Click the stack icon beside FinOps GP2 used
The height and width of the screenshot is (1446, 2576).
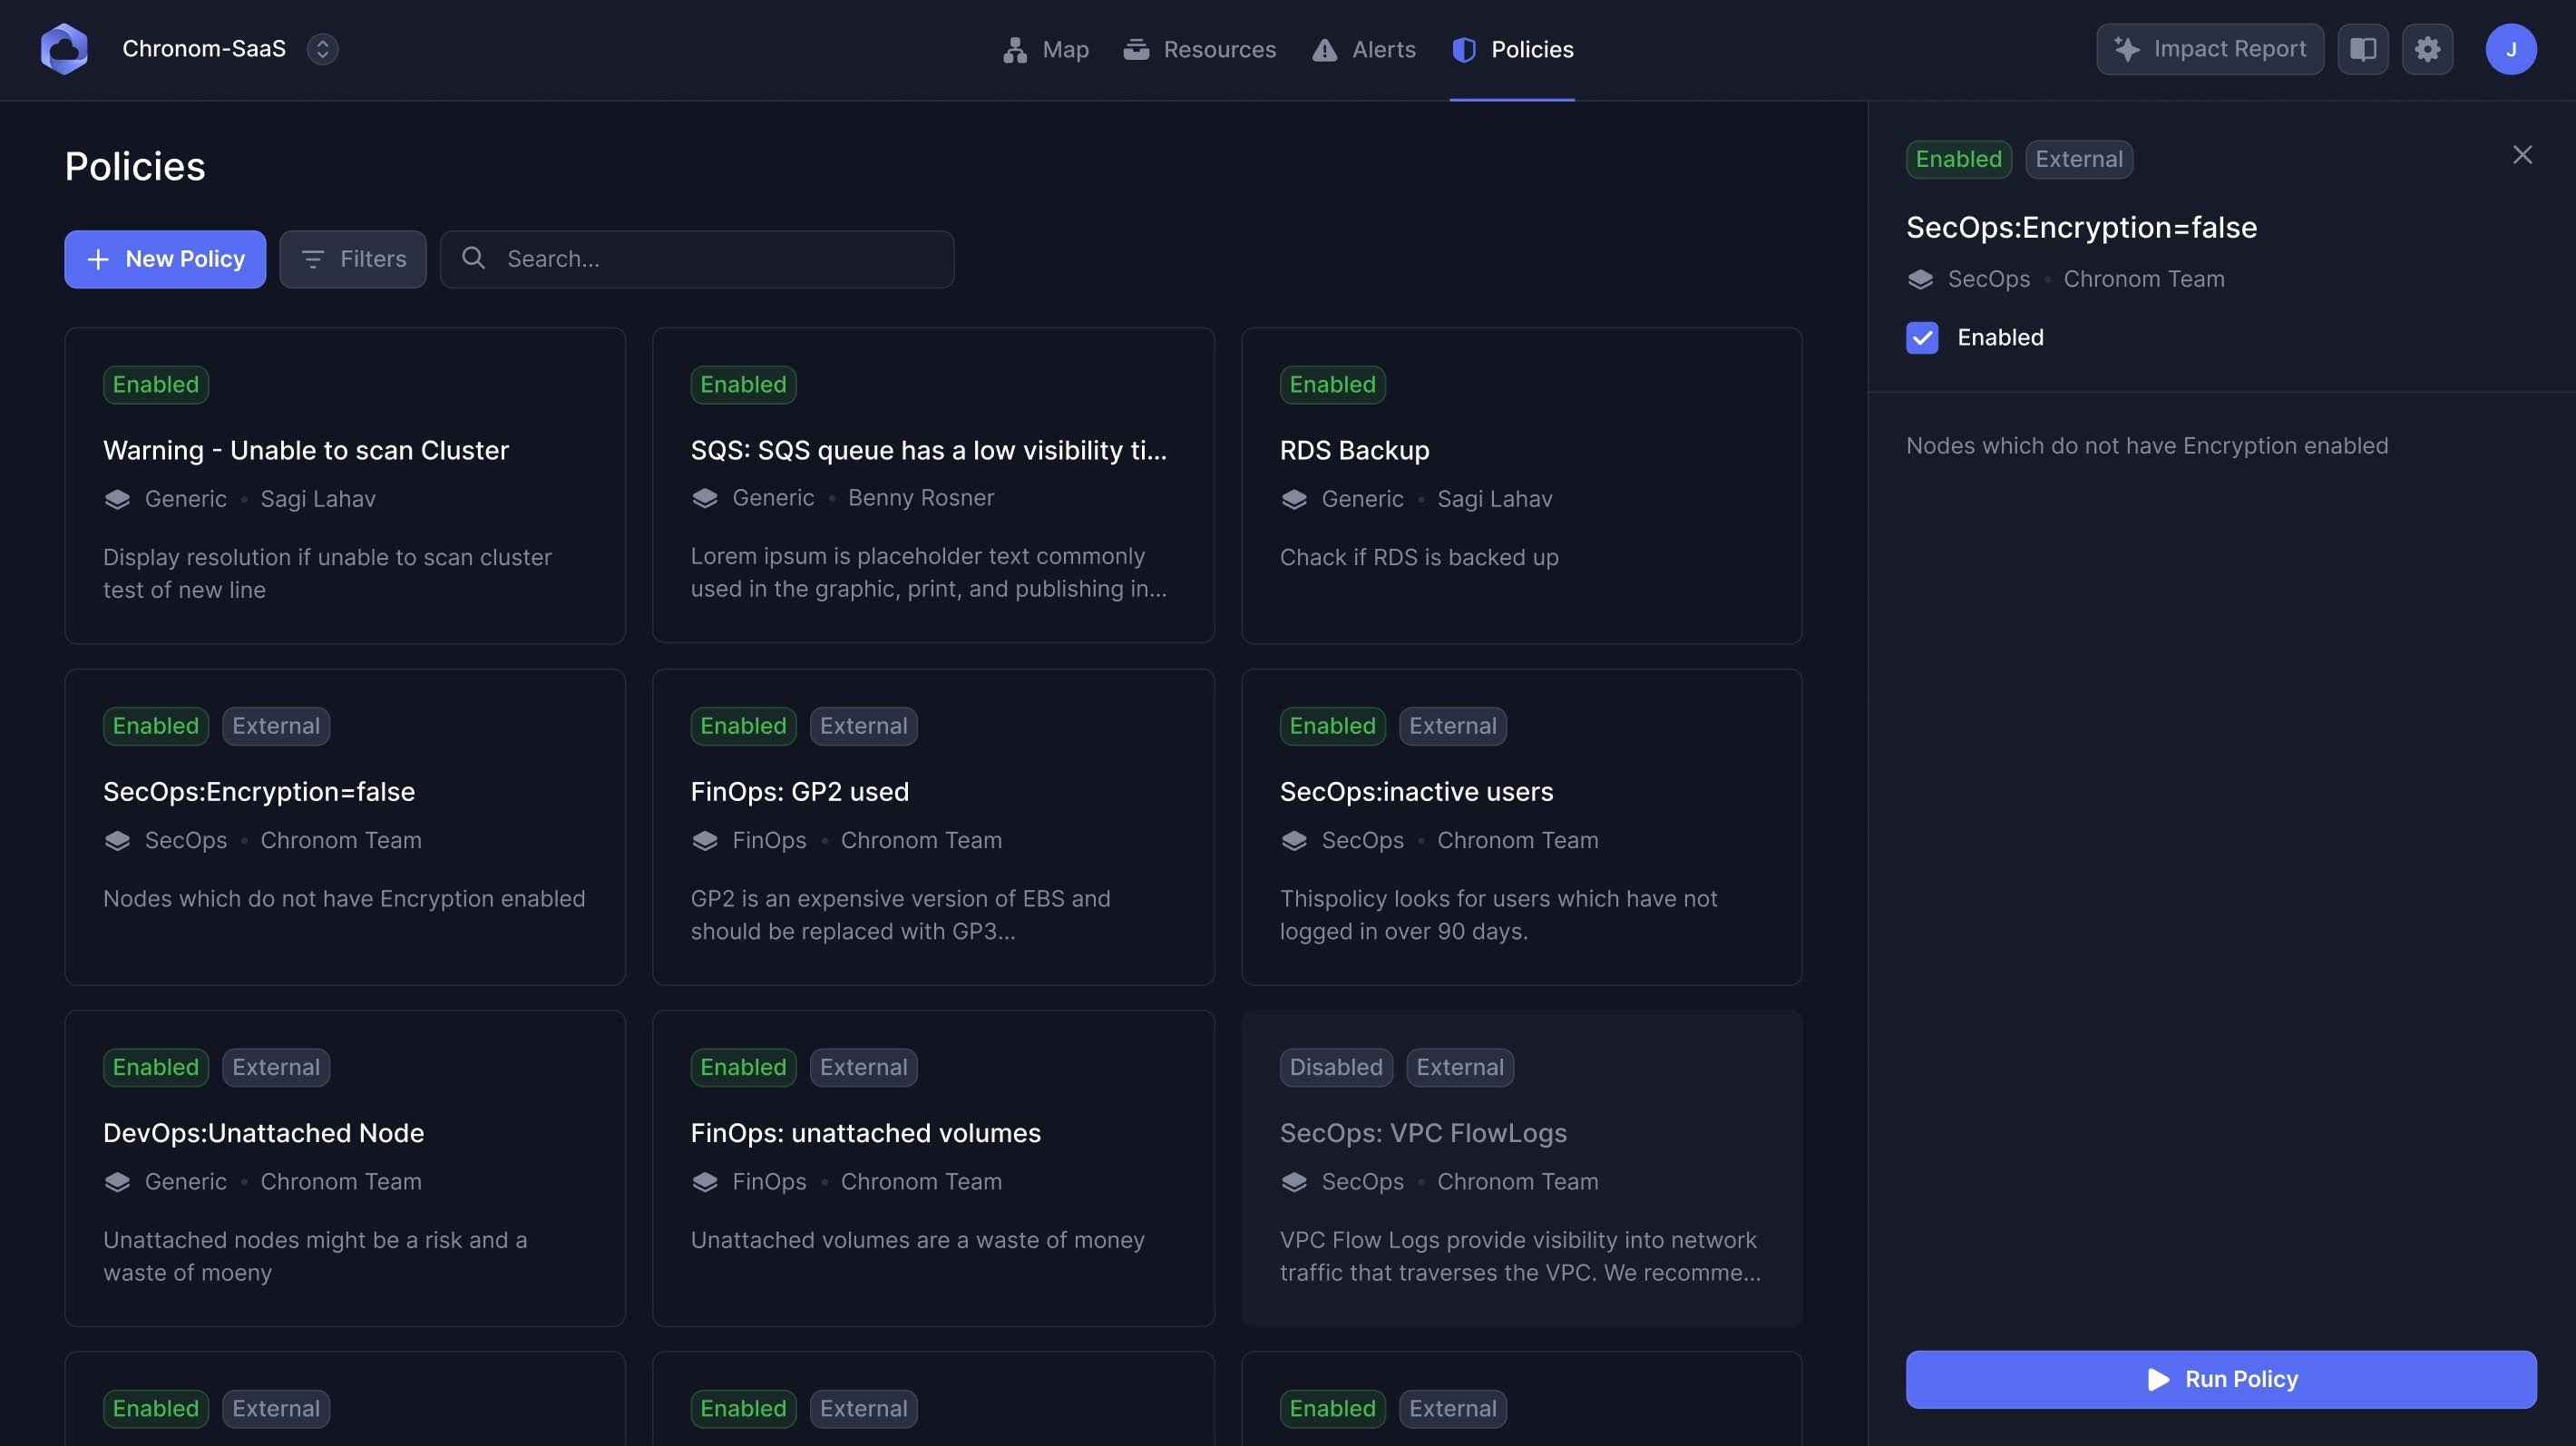coord(705,841)
